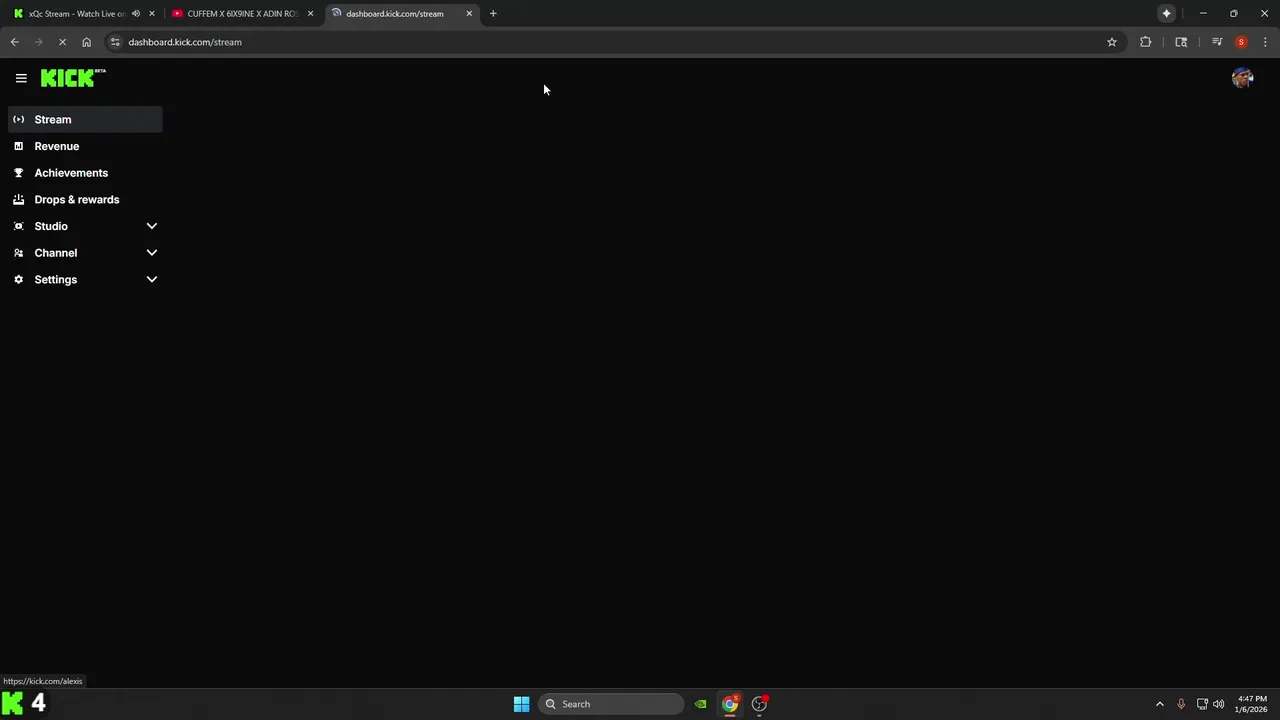The image size is (1280, 720).
Task: Expand the Studio submenu chevron
Action: pyautogui.click(x=152, y=226)
